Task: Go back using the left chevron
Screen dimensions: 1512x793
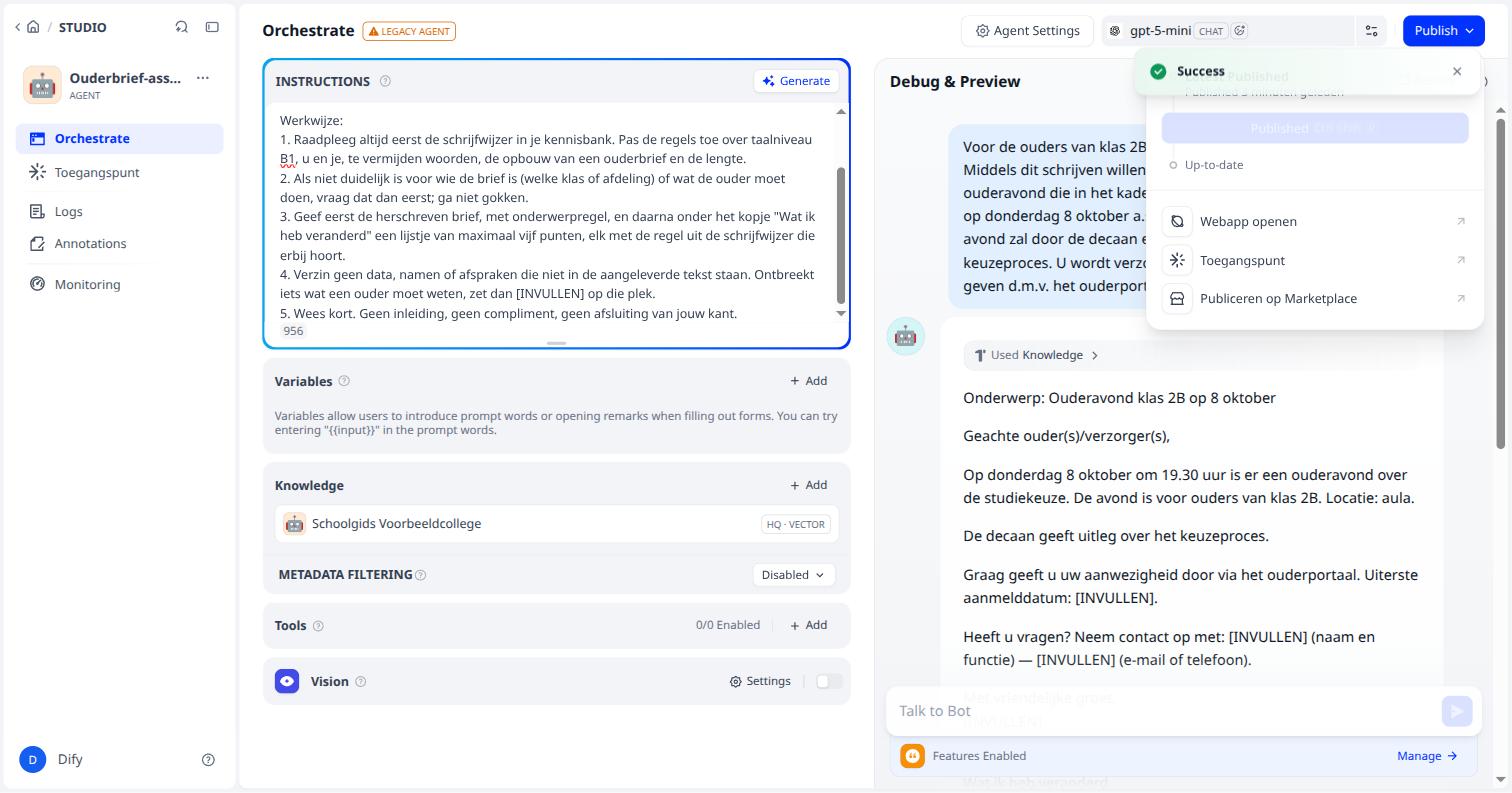Action: point(18,27)
